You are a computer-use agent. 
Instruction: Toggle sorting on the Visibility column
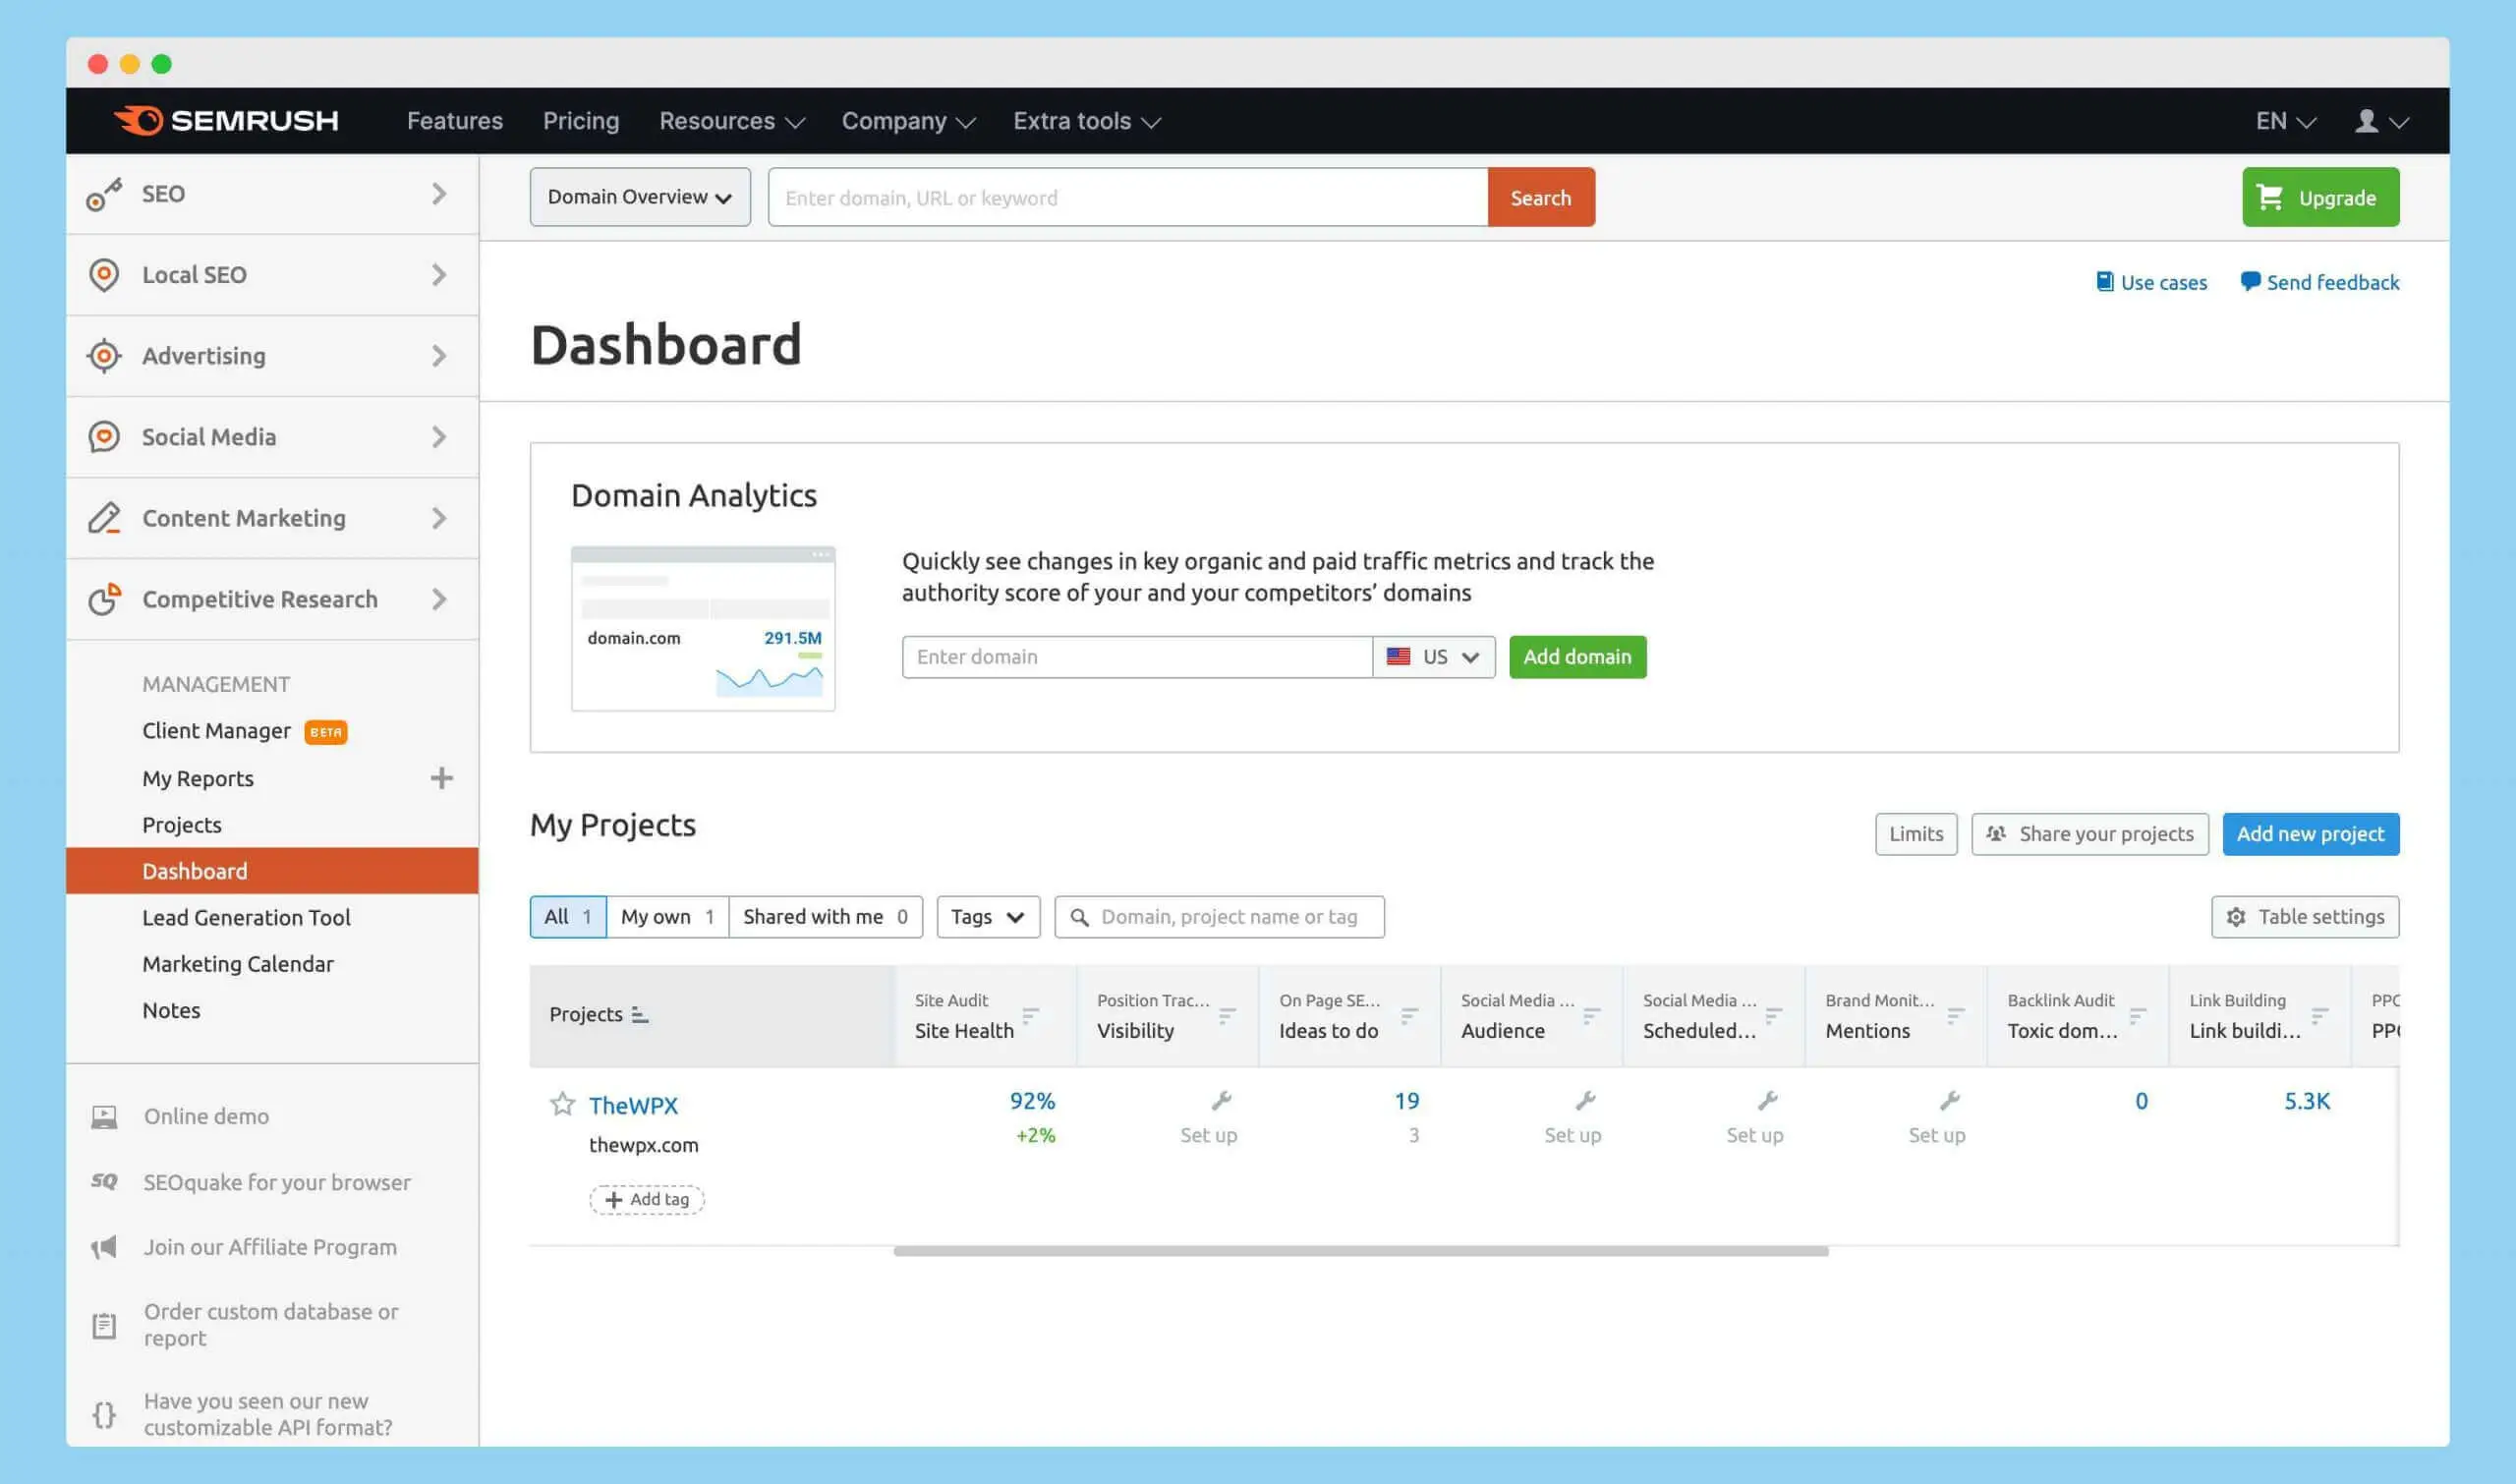tap(1226, 1016)
